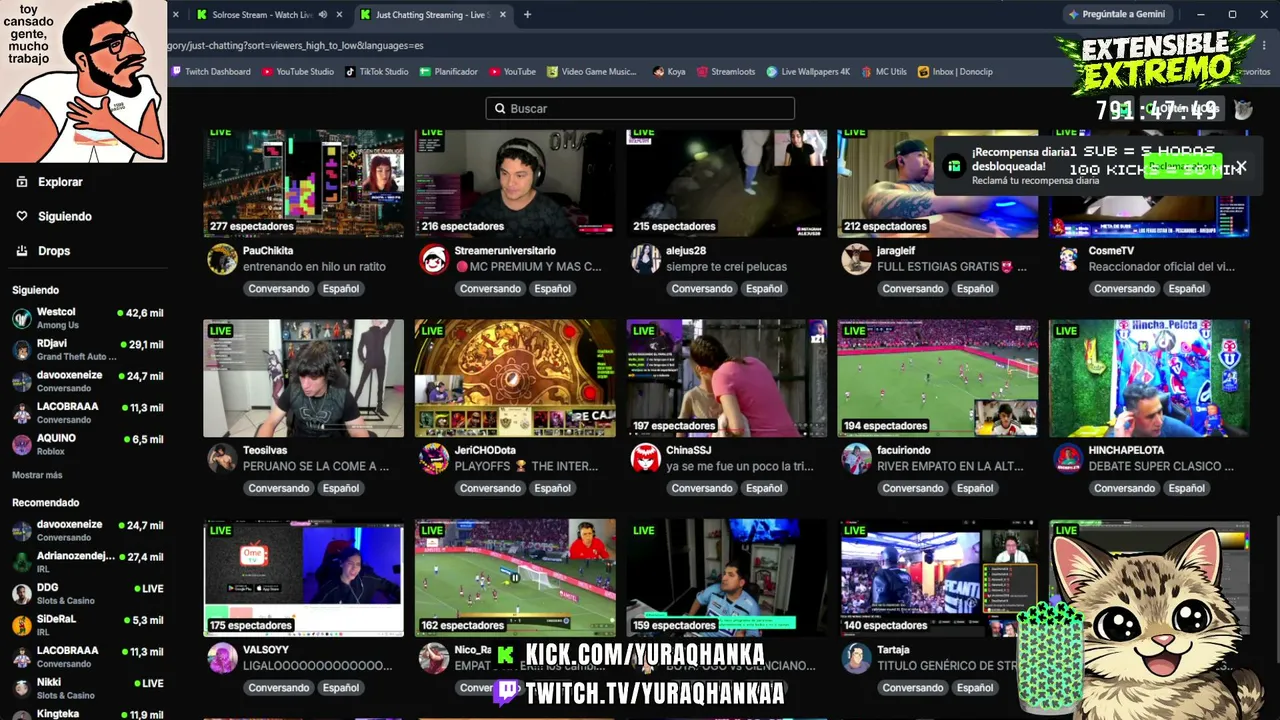Expand following list with Mostrar más
This screenshot has width=1280, height=720.
point(37,475)
